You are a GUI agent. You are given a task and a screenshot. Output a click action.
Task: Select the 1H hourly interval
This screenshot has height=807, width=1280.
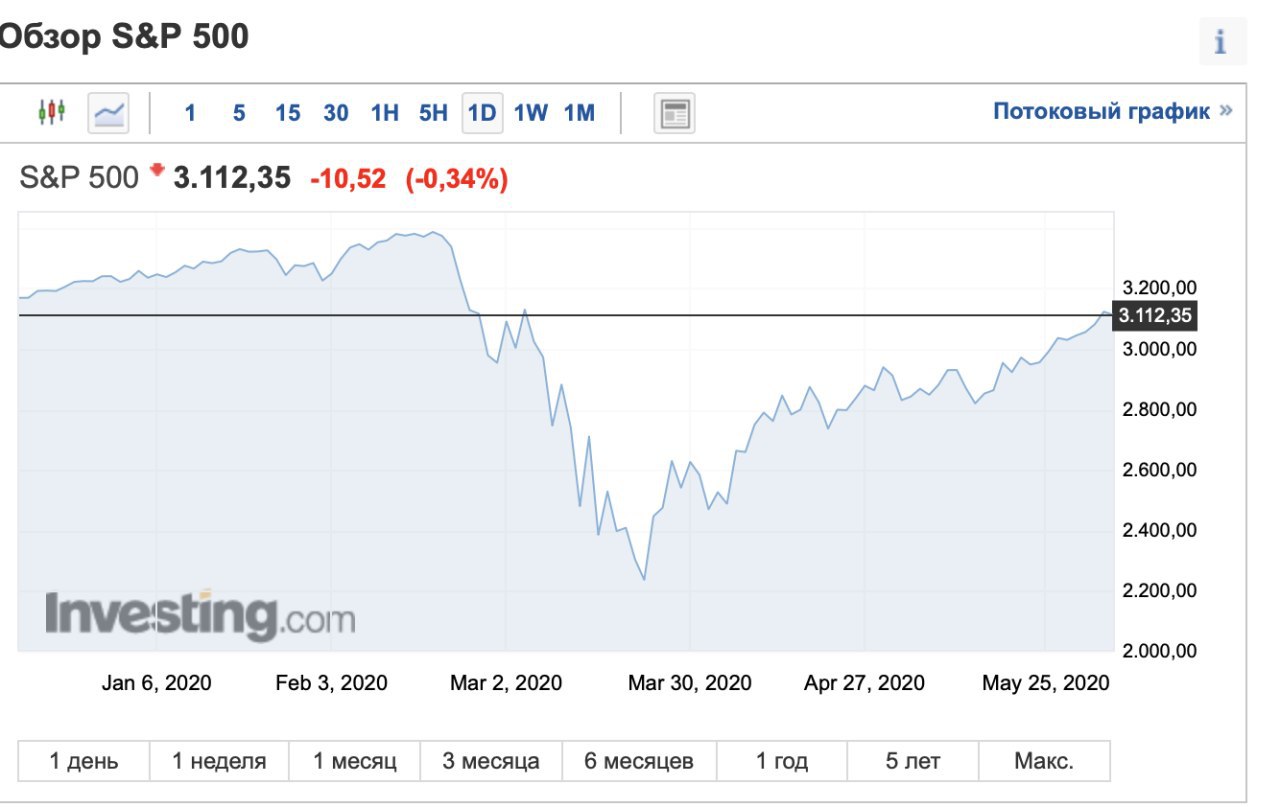click(385, 113)
